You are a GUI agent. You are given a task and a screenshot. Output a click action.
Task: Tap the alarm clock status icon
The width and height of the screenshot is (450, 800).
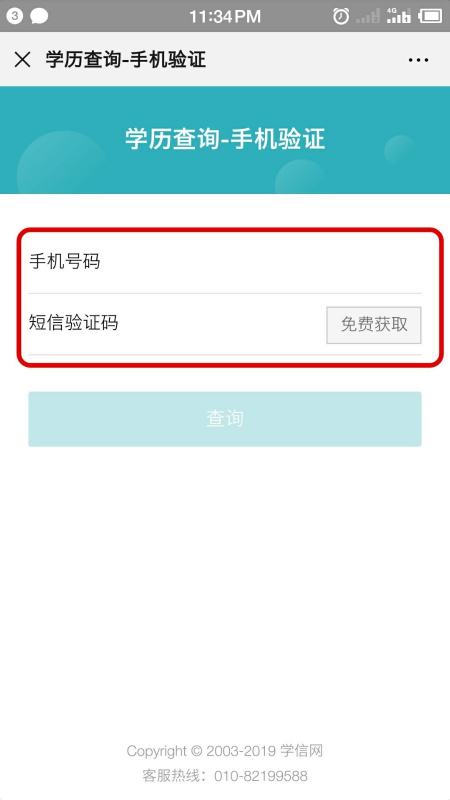(x=341, y=16)
